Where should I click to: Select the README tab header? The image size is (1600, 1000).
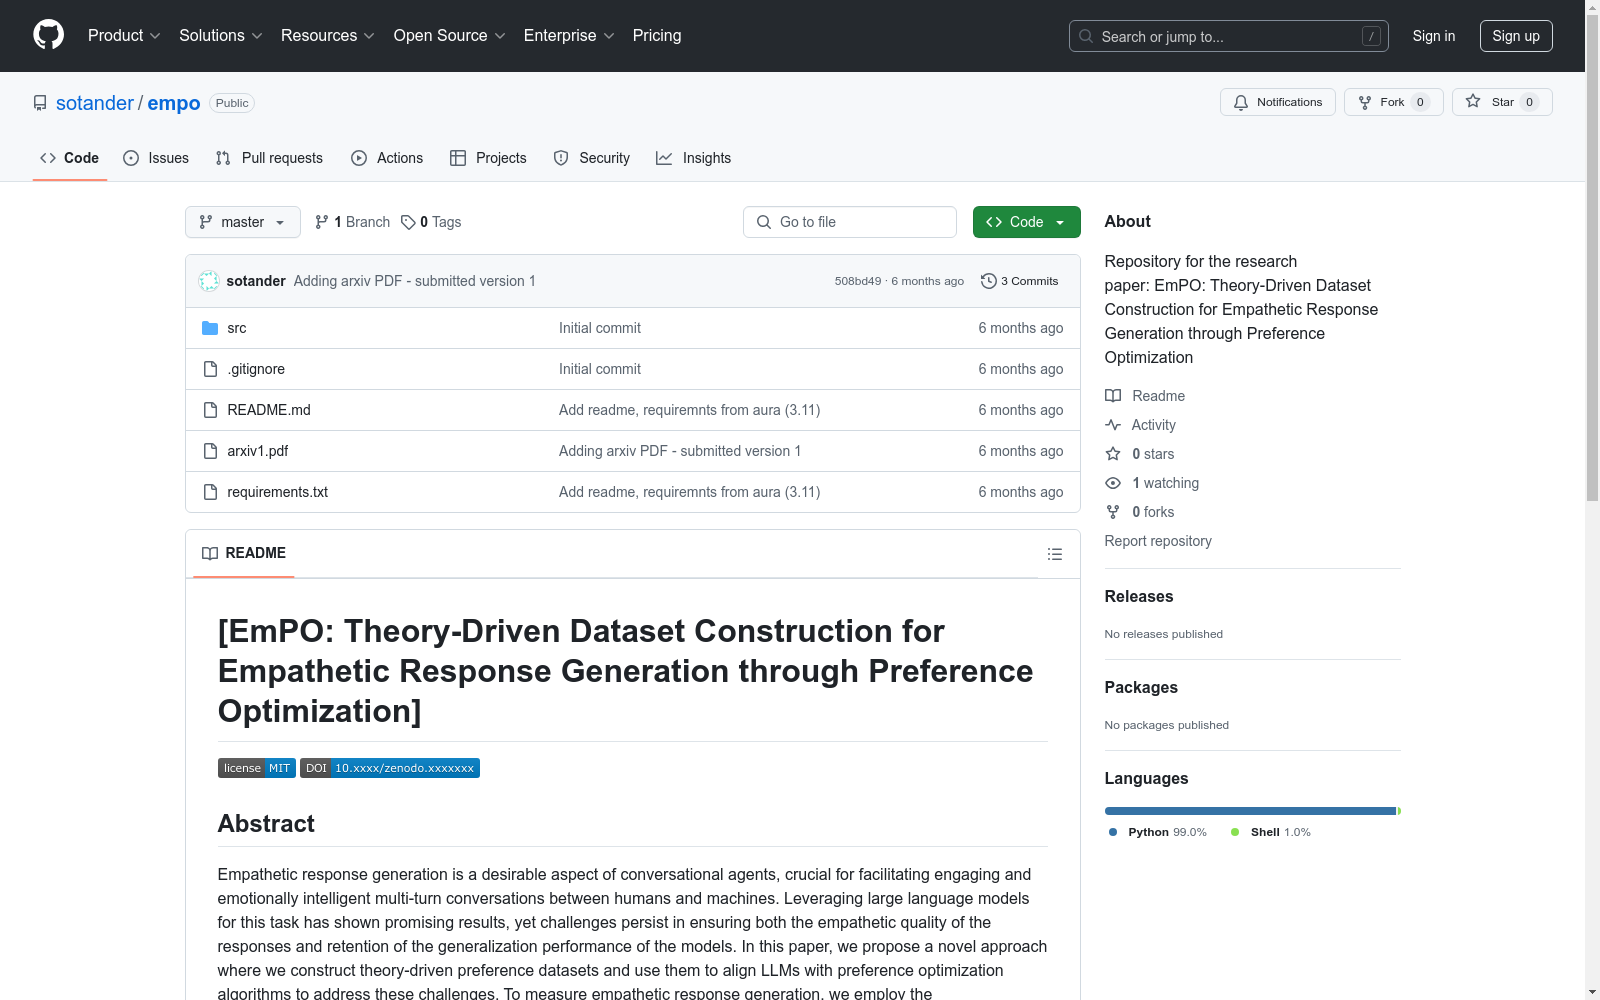pyautogui.click(x=244, y=553)
